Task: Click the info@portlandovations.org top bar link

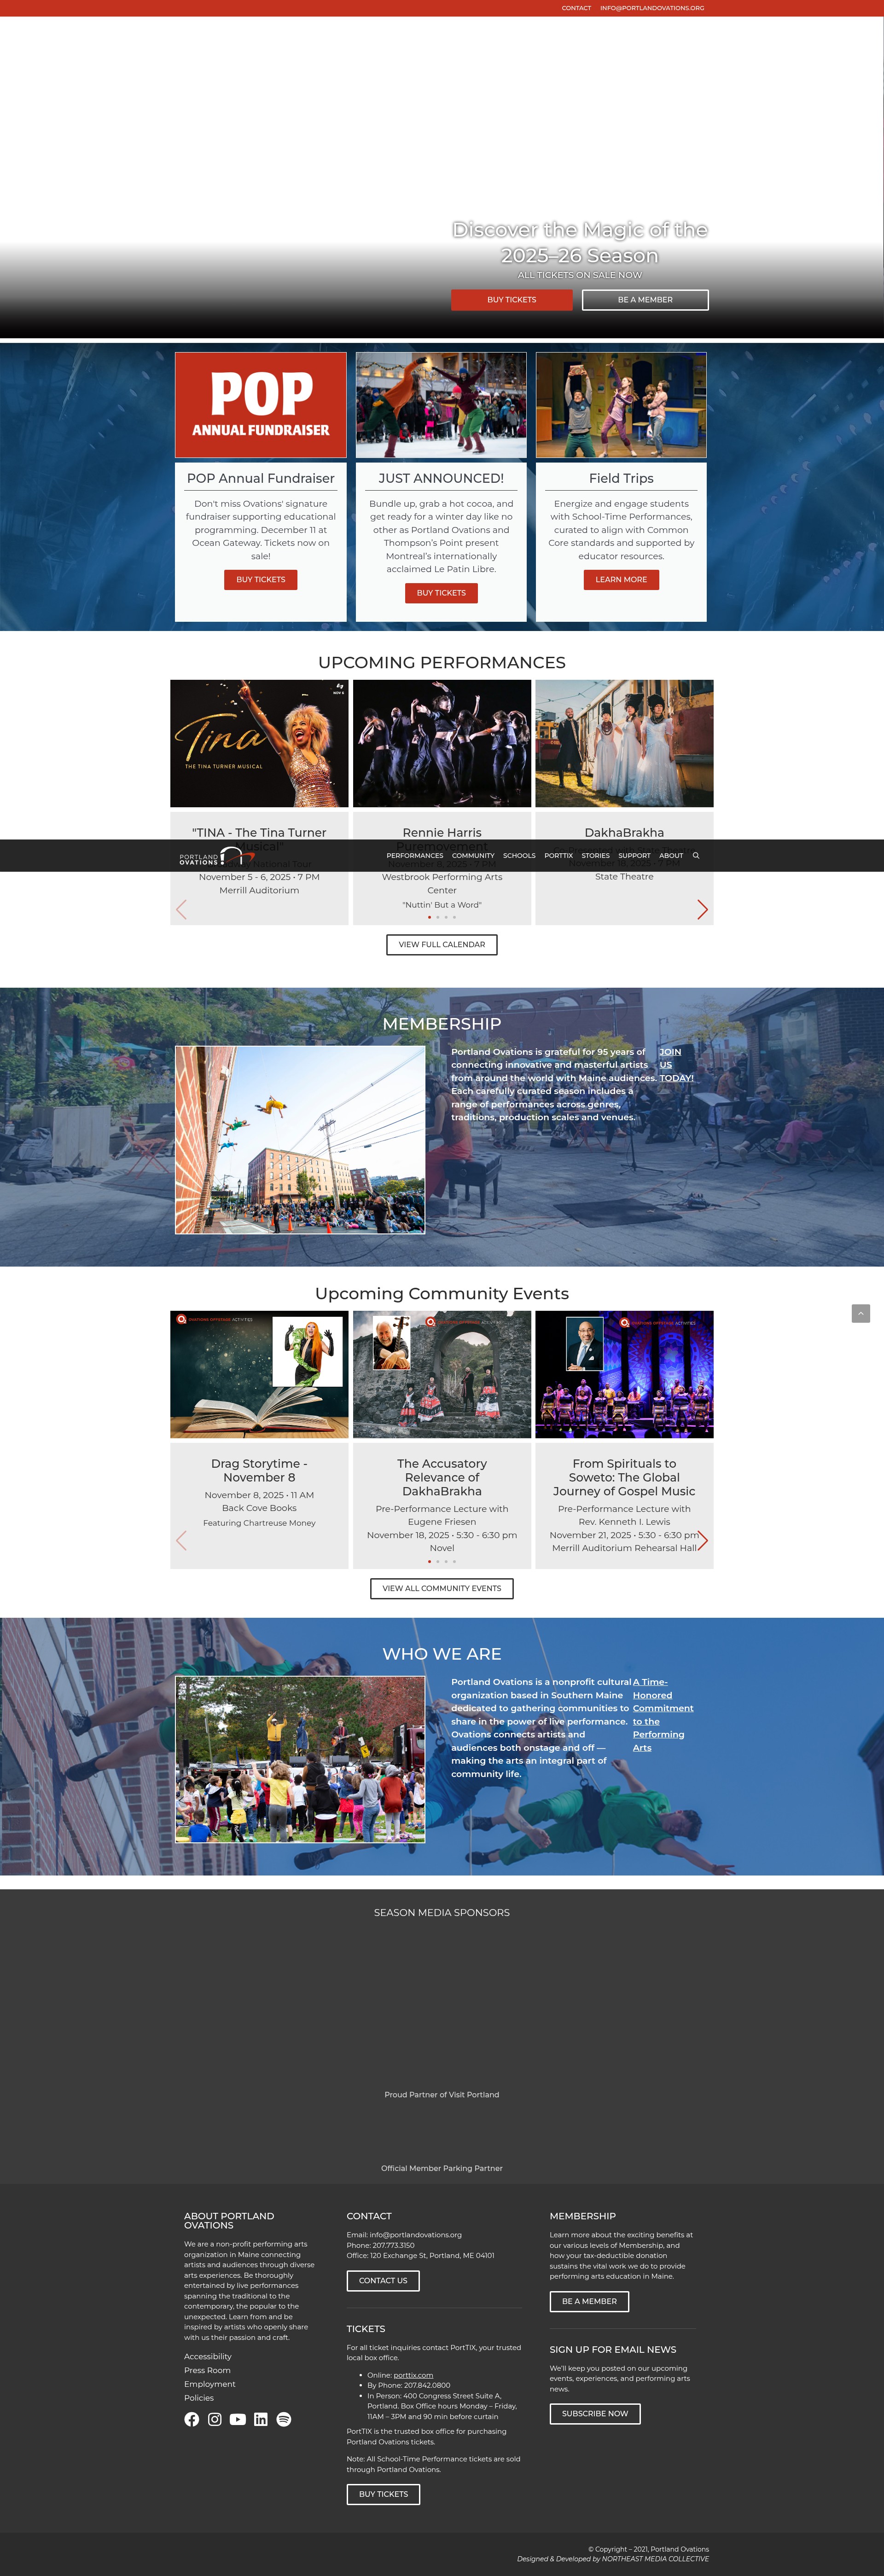Action: (652, 8)
